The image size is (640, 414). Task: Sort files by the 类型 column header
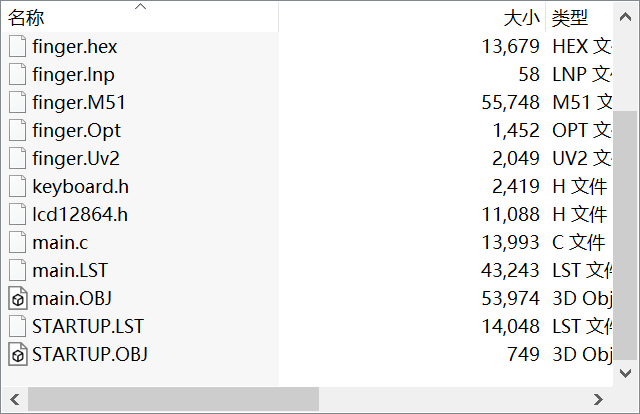(x=570, y=18)
